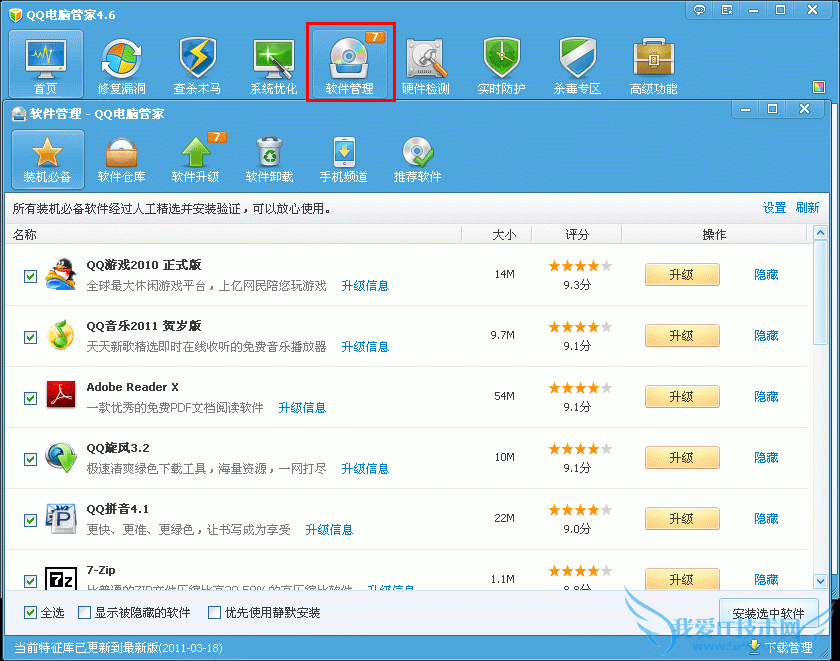Hide QQ旋风3.2 via 隐藏 link
Viewport: 840px width, 661px height.
pos(766,458)
